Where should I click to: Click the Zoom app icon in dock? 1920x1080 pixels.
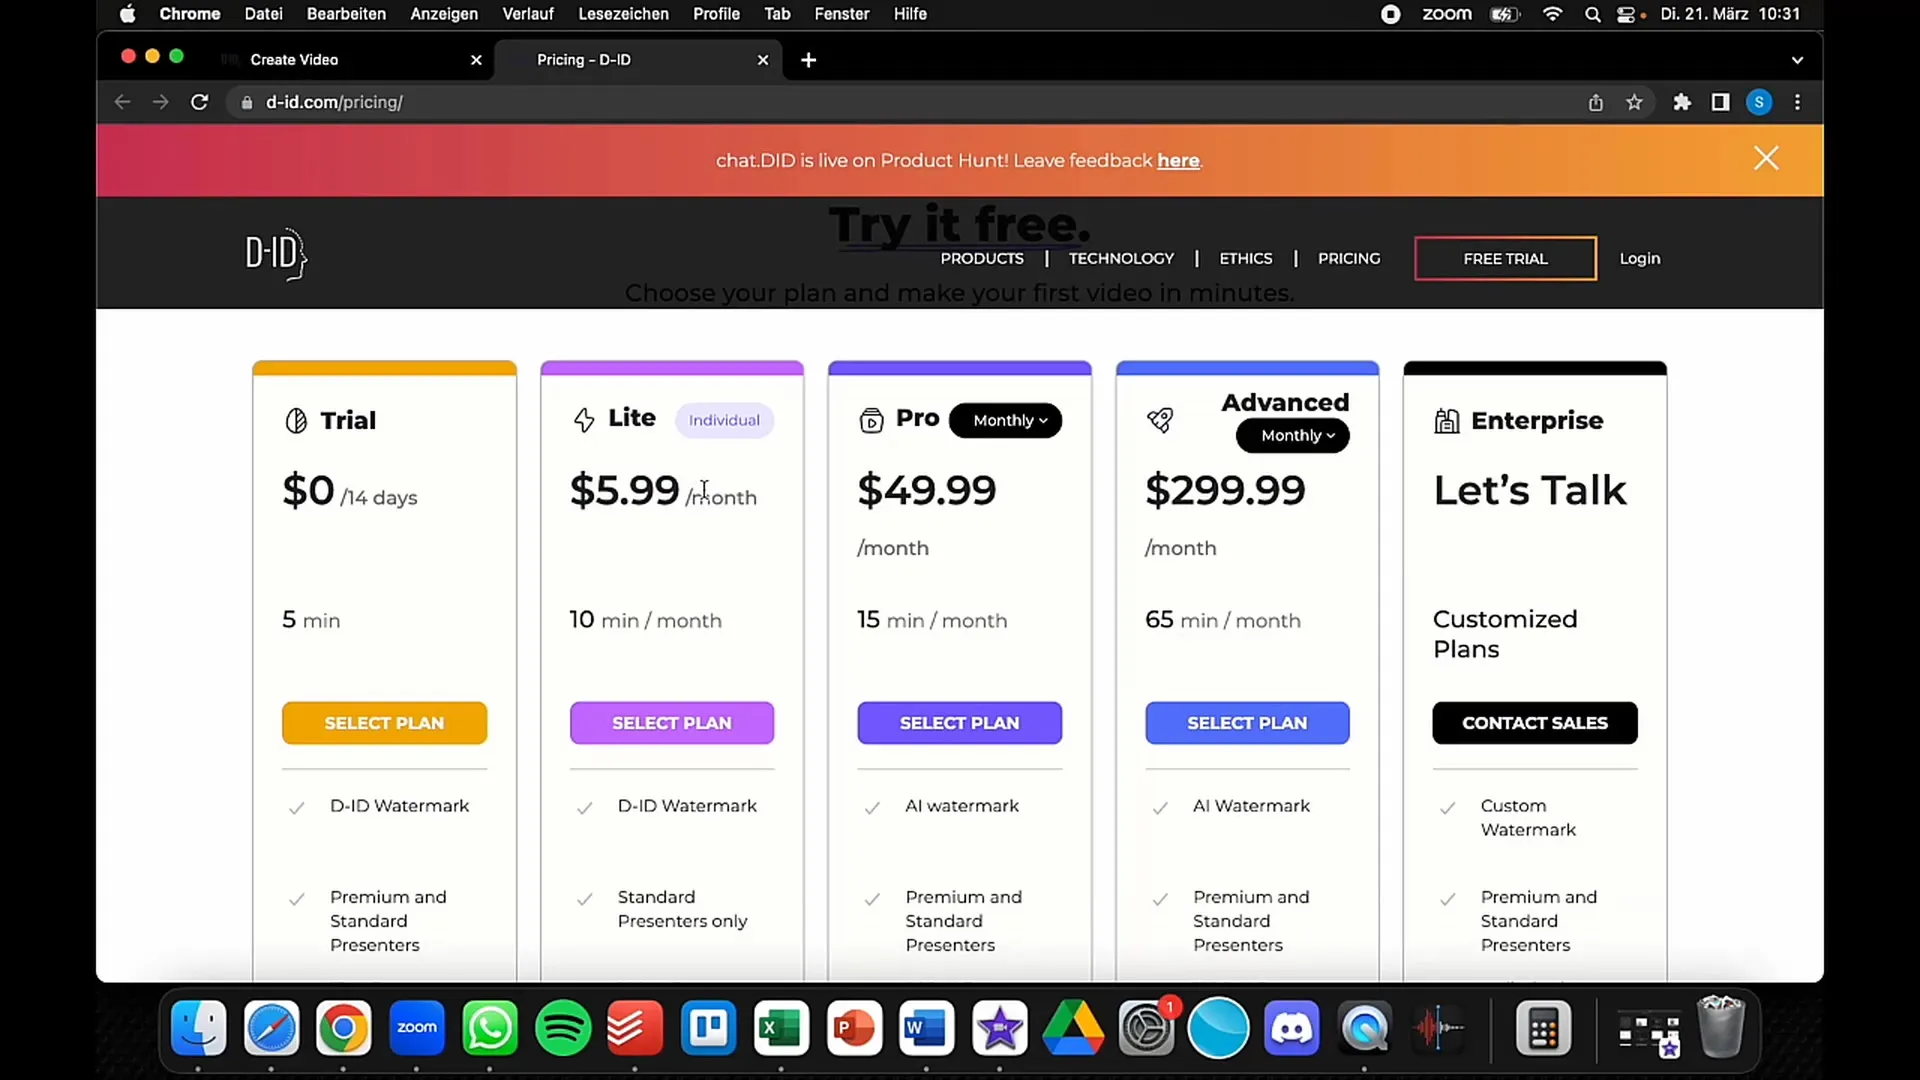(419, 1027)
